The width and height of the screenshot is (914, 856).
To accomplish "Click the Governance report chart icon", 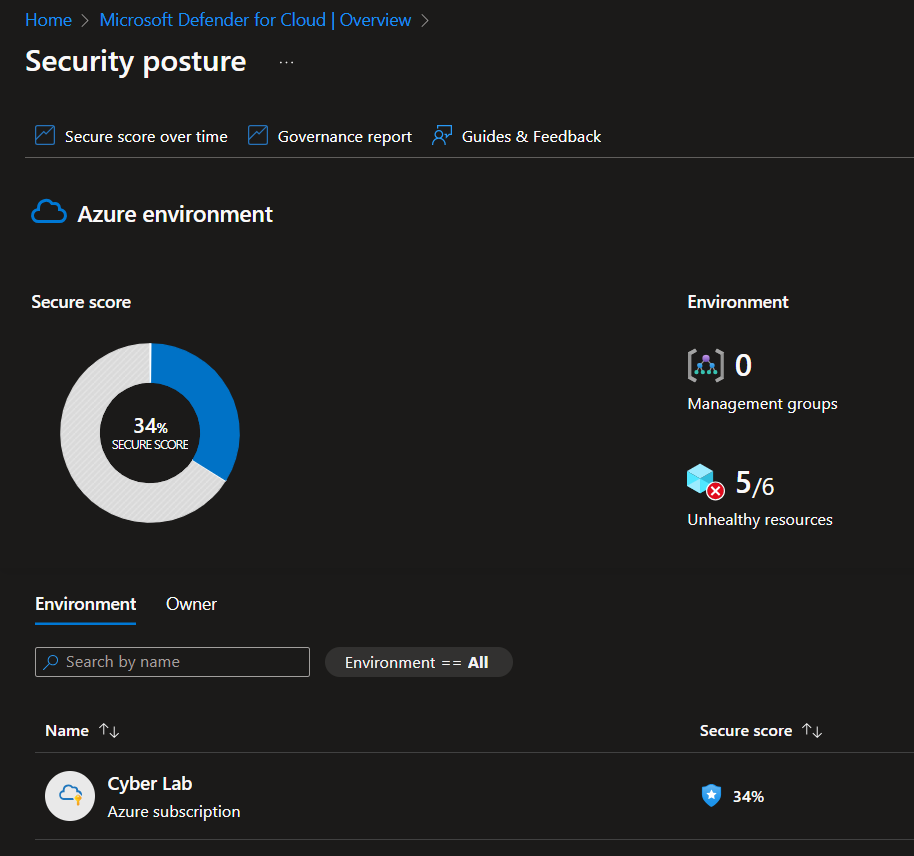I will point(258,135).
